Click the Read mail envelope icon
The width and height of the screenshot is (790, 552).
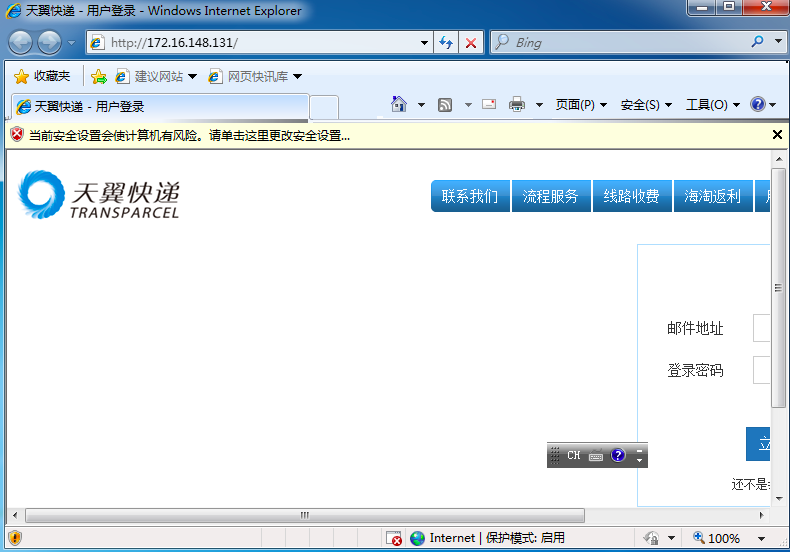[x=489, y=105]
